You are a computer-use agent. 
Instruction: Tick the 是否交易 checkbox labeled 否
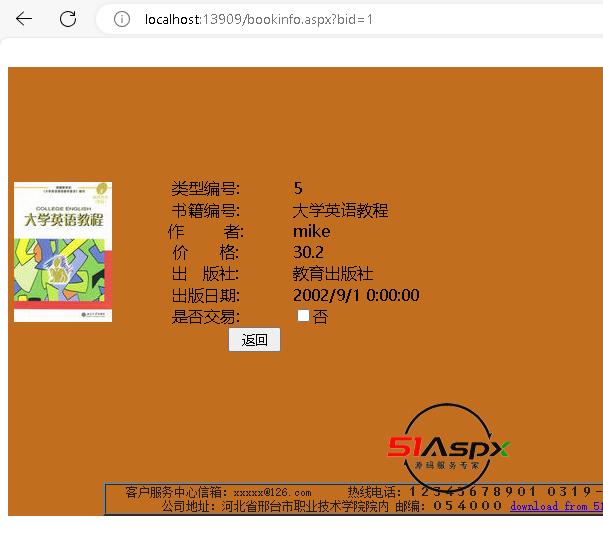pos(303,316)
